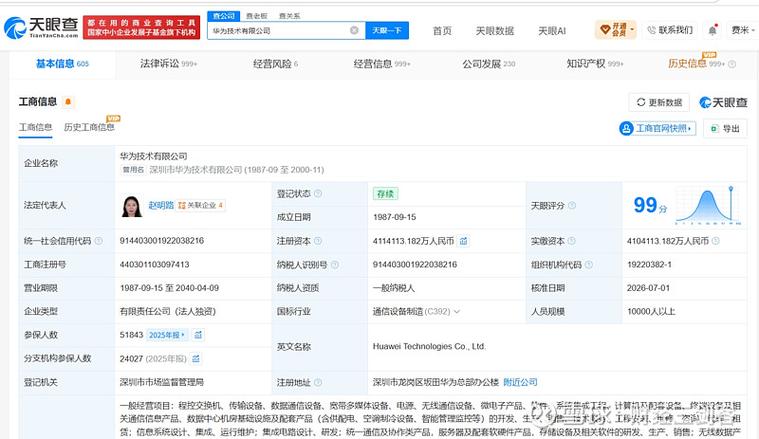
Task: Switch to the 经营风险 tab
Action: pos(275,63)
